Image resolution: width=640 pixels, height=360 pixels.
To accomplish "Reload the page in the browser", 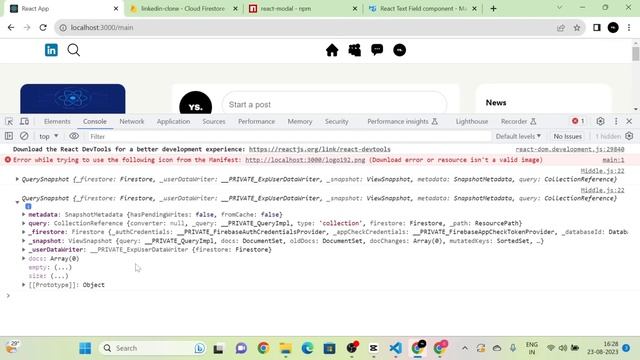I will [x=43, y=27].
